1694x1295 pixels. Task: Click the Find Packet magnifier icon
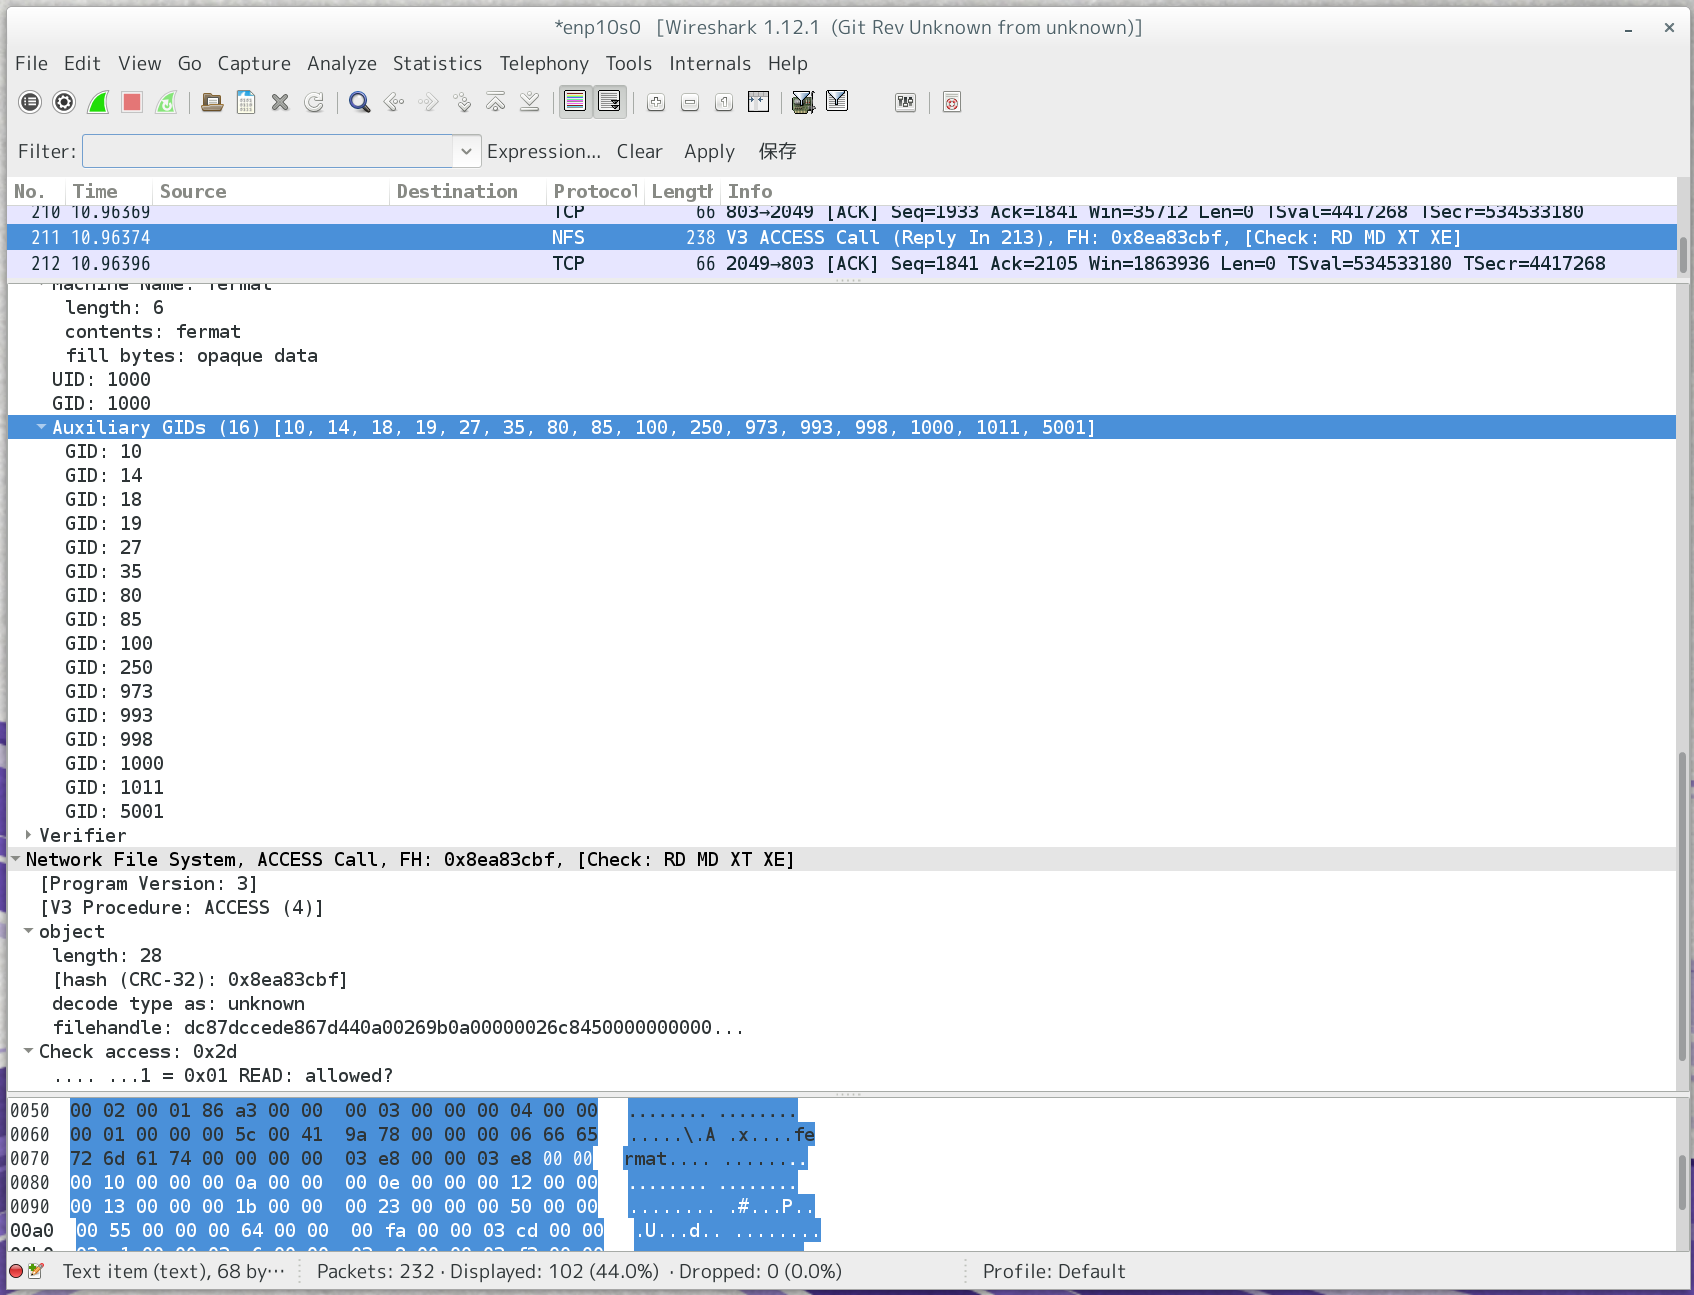[x=360, y=102]
